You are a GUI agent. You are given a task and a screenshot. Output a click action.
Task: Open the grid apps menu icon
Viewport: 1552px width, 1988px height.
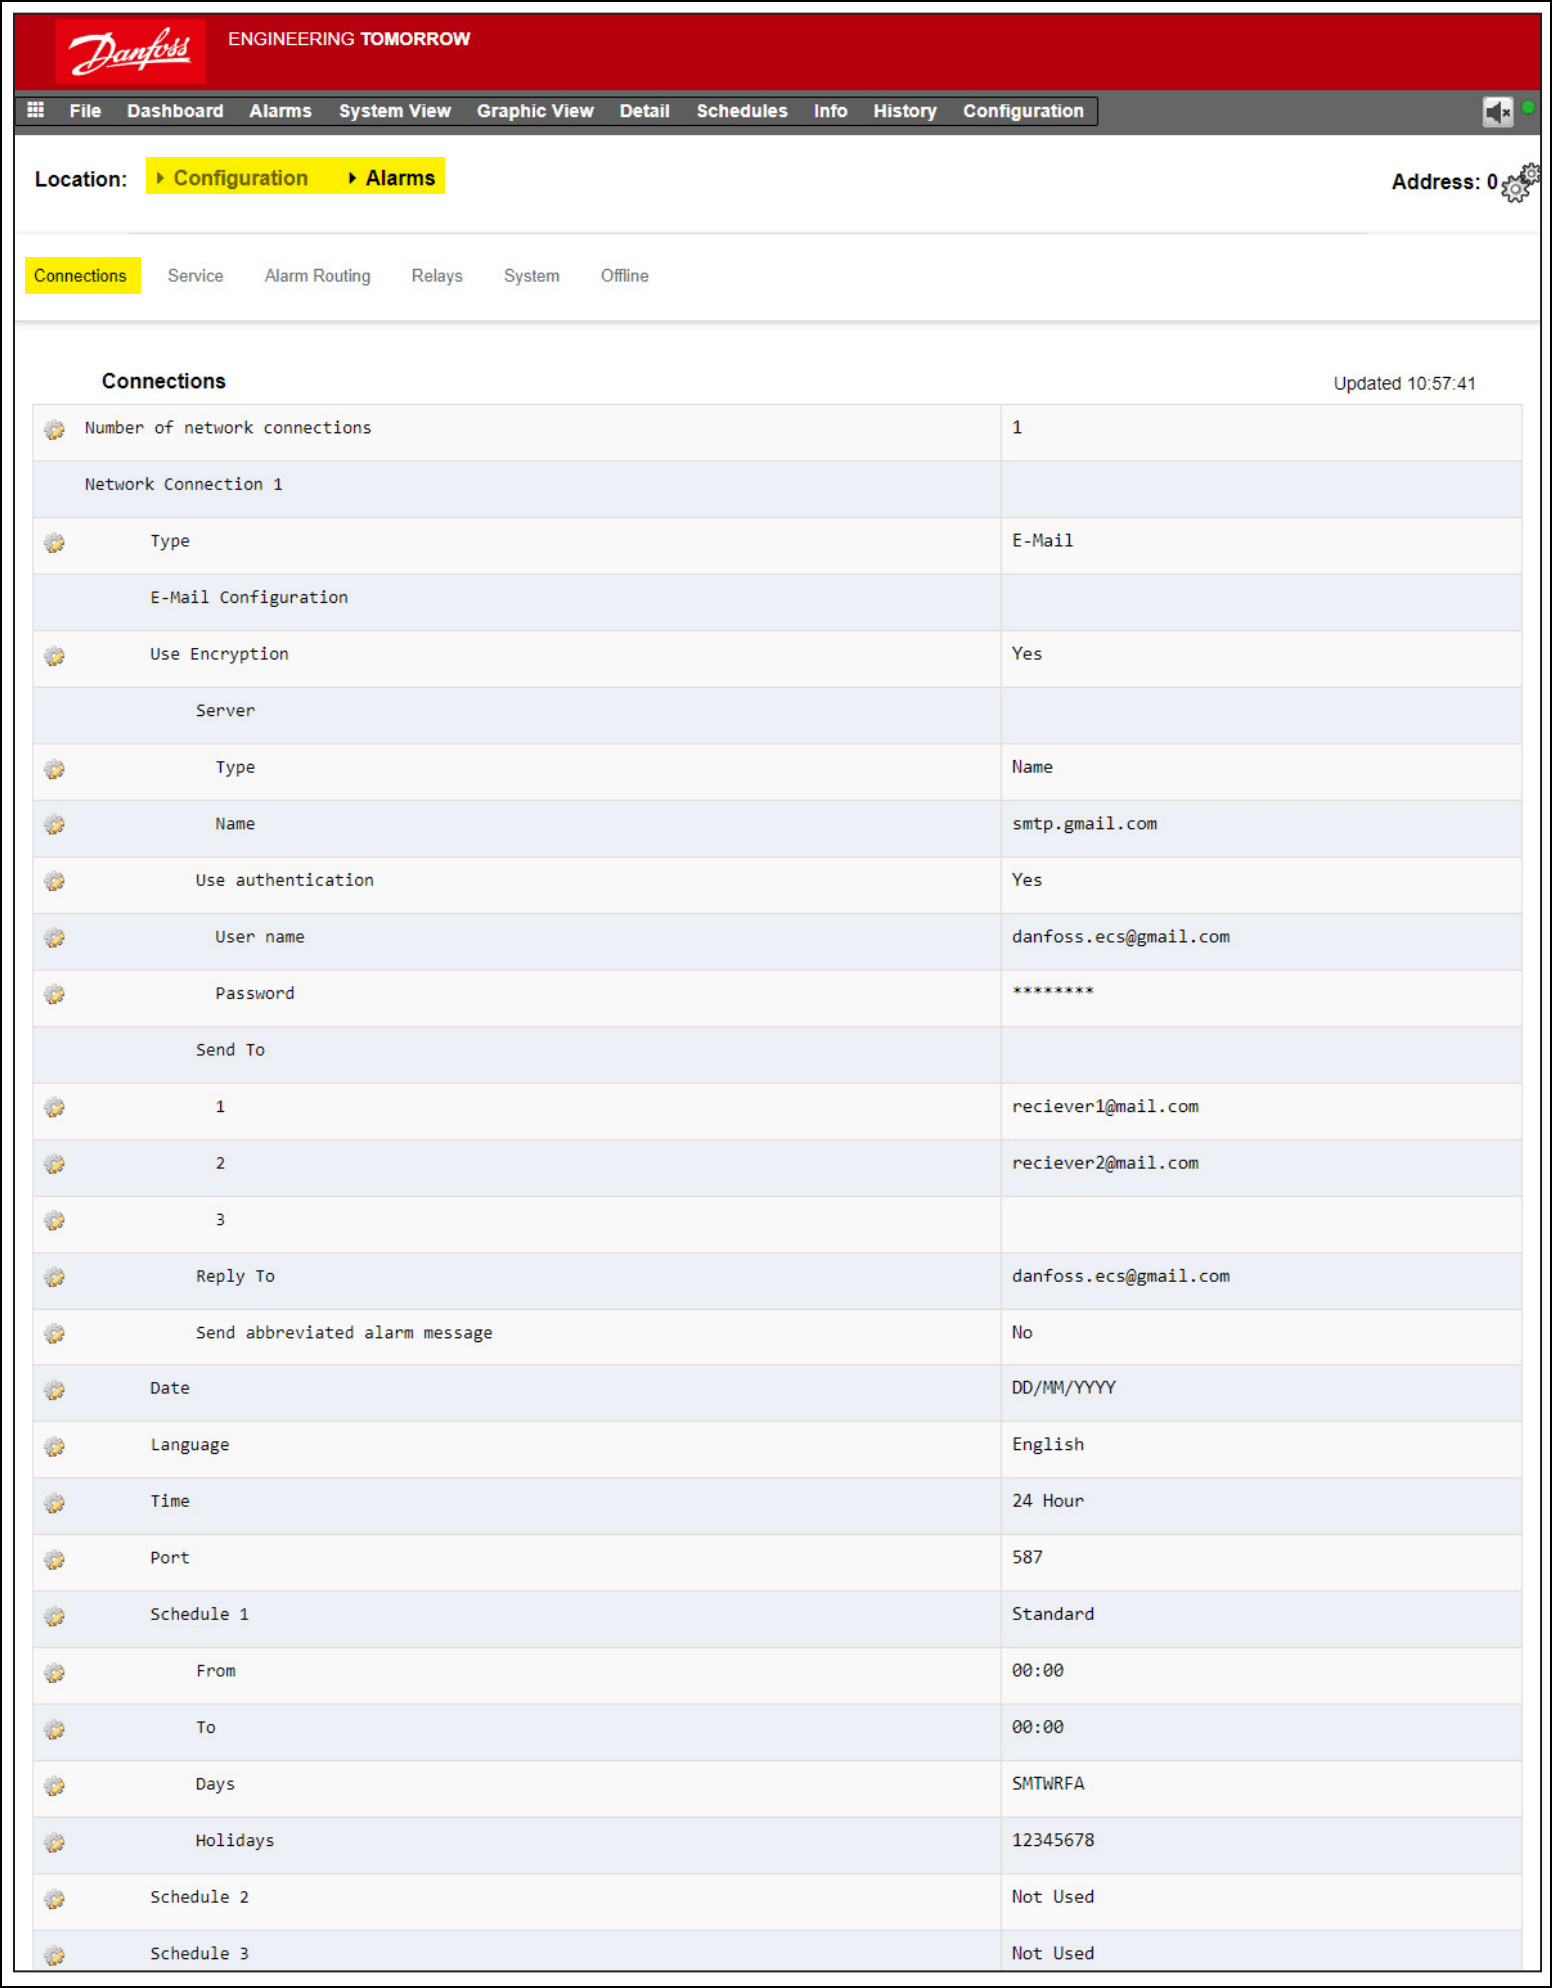(36, 110)
